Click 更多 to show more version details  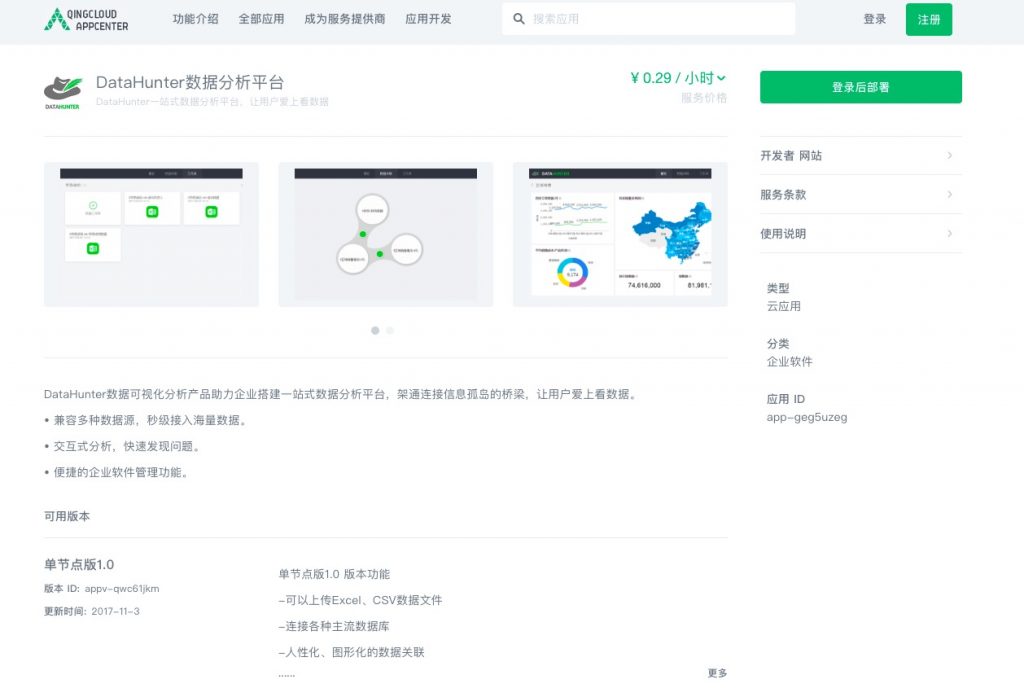717,673
